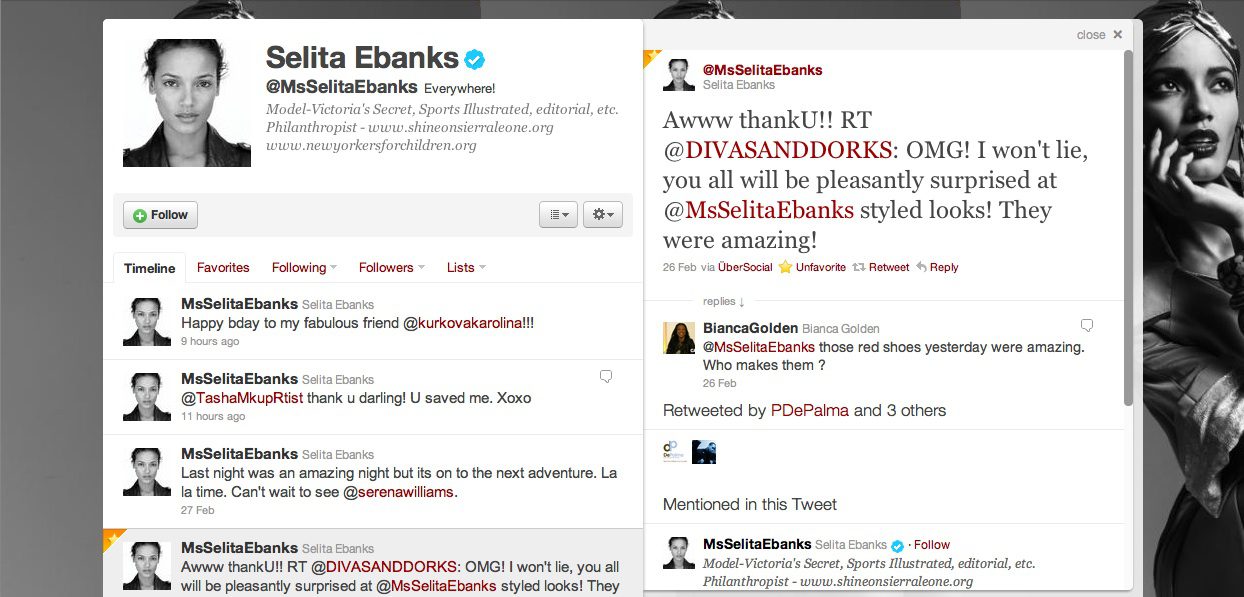1244x597 pixels.
Task: Click PDePalma retweeter link
Action: (x=810, y=410)
